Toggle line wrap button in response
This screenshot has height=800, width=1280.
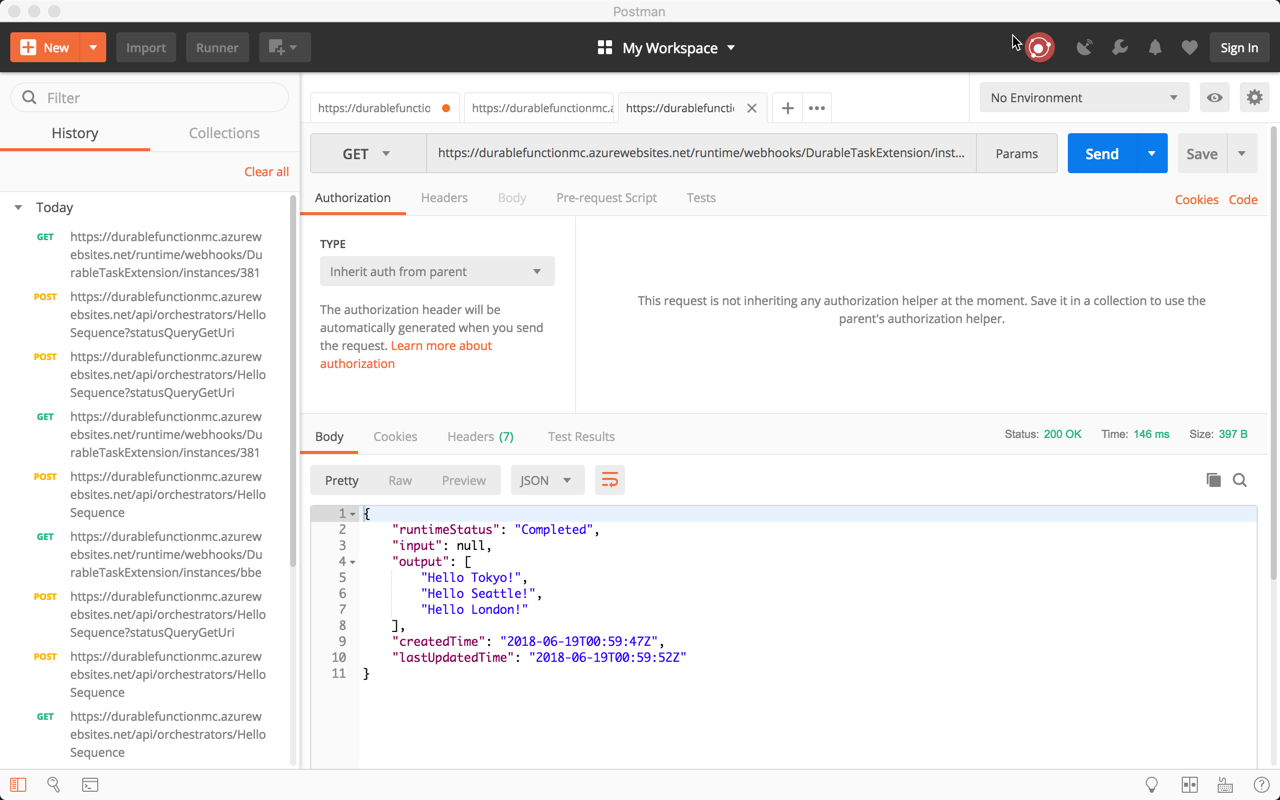click(609, 480)
